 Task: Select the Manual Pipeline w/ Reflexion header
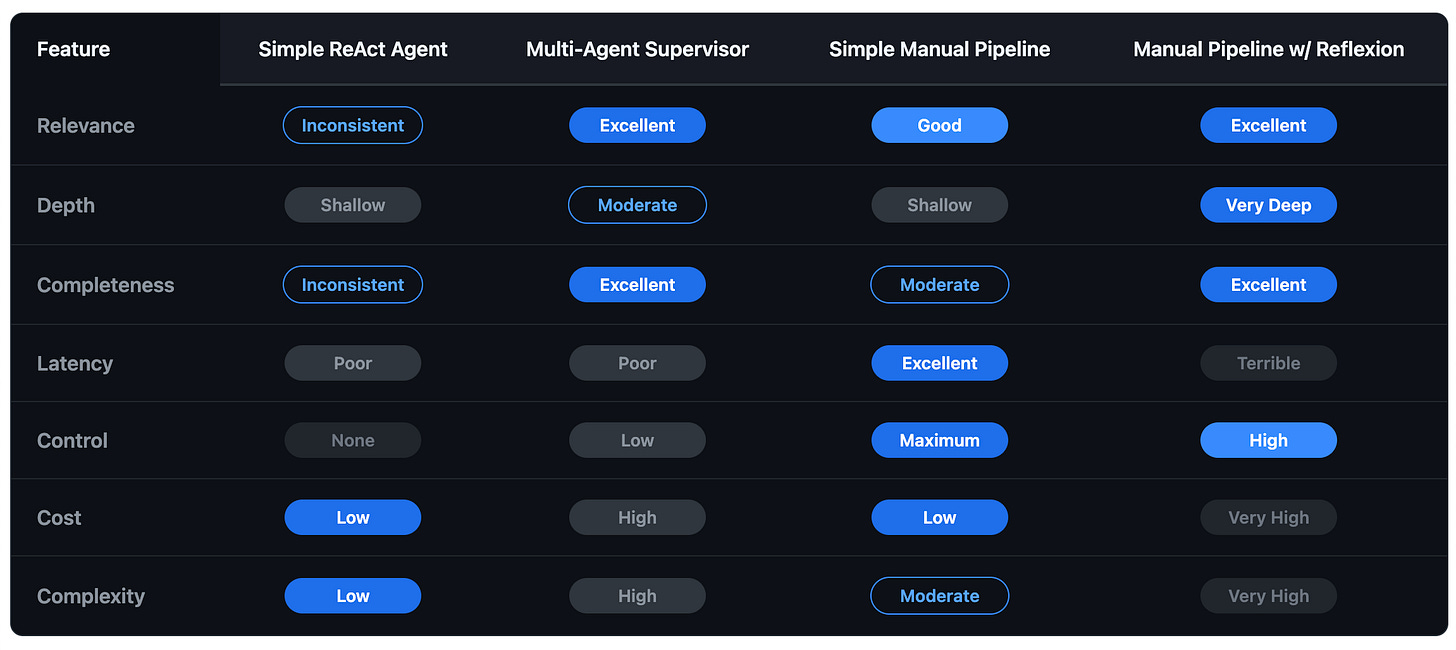click(x=1268, y=49)
